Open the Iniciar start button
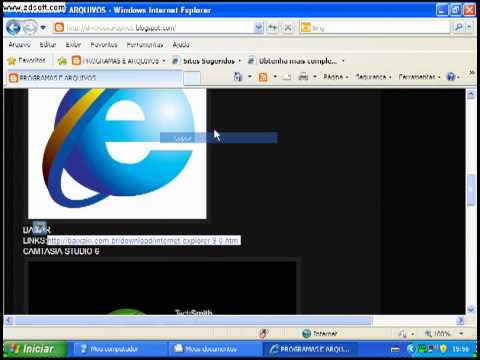This screenshot has width=480, height=360. point(35,349)
